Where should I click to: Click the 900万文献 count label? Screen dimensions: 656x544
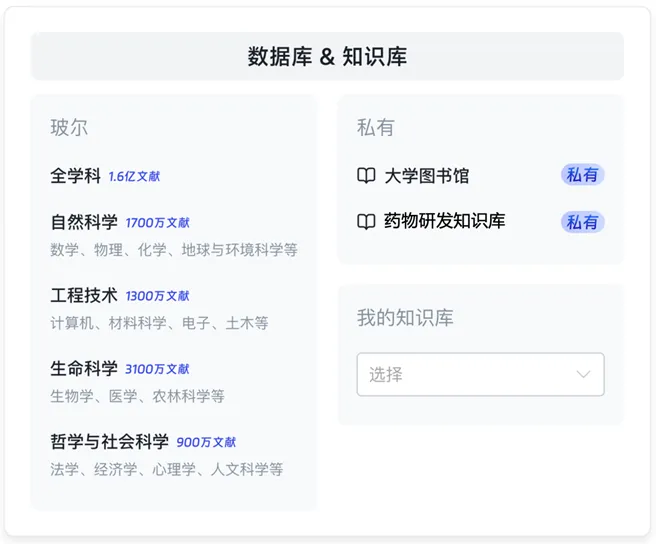point(206,442)
